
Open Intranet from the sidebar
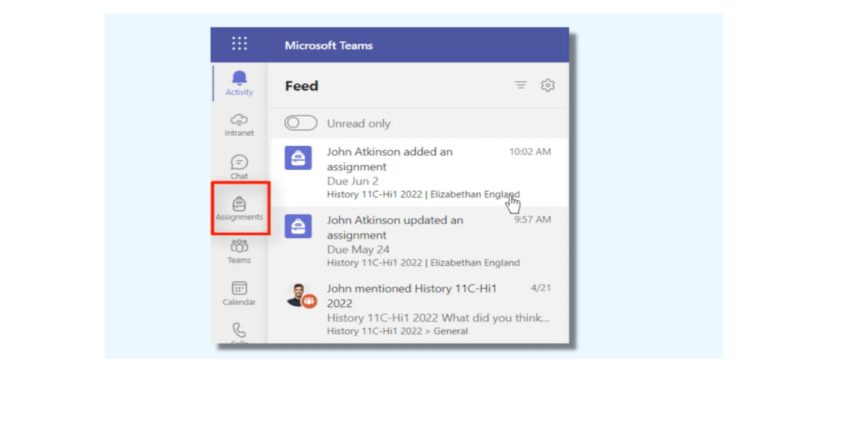point(239,125)
